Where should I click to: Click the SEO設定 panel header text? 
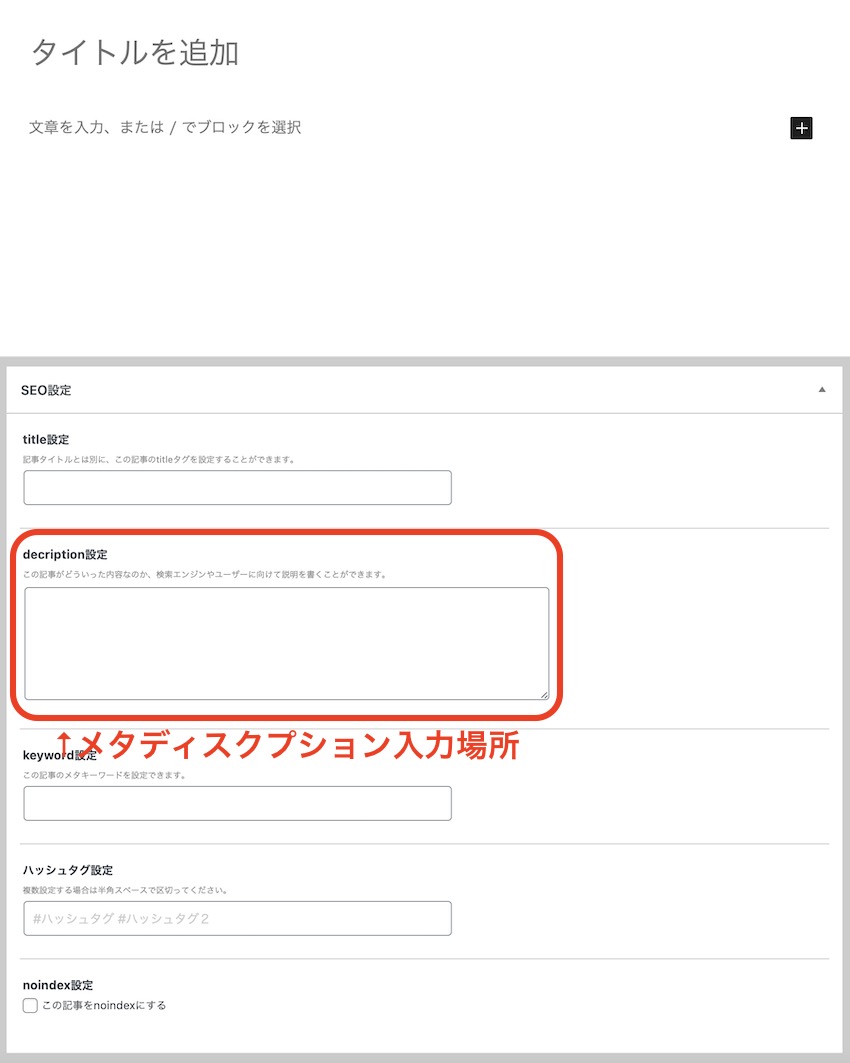(46, 390)
